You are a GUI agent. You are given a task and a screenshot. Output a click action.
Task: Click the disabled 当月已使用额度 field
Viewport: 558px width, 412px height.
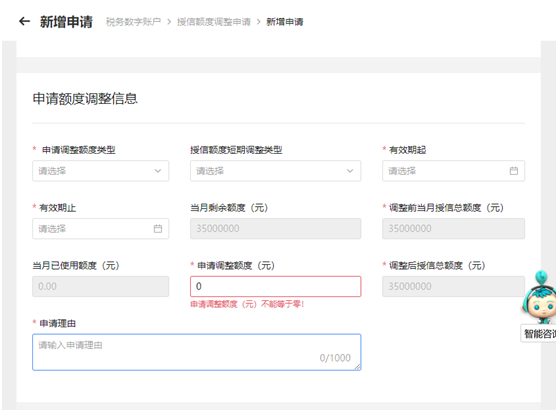[x=101, y=286]
